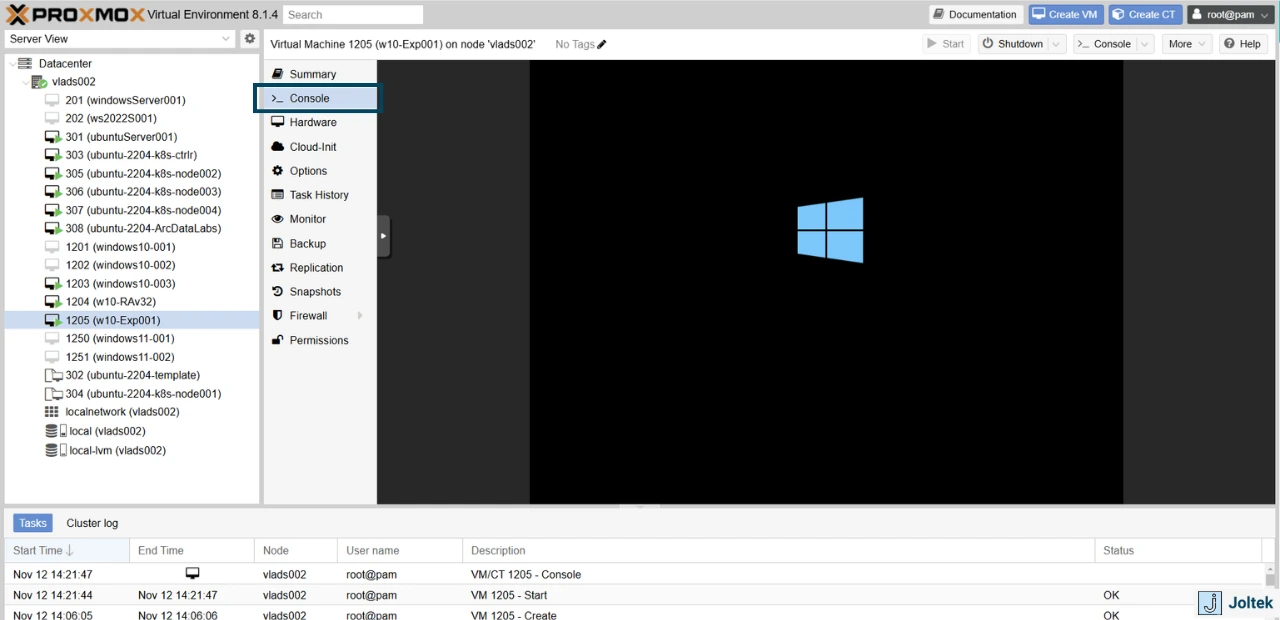Select VM 1202 (windows10-002)
This screenshot has width=1280, height=620.
point(120,265)
